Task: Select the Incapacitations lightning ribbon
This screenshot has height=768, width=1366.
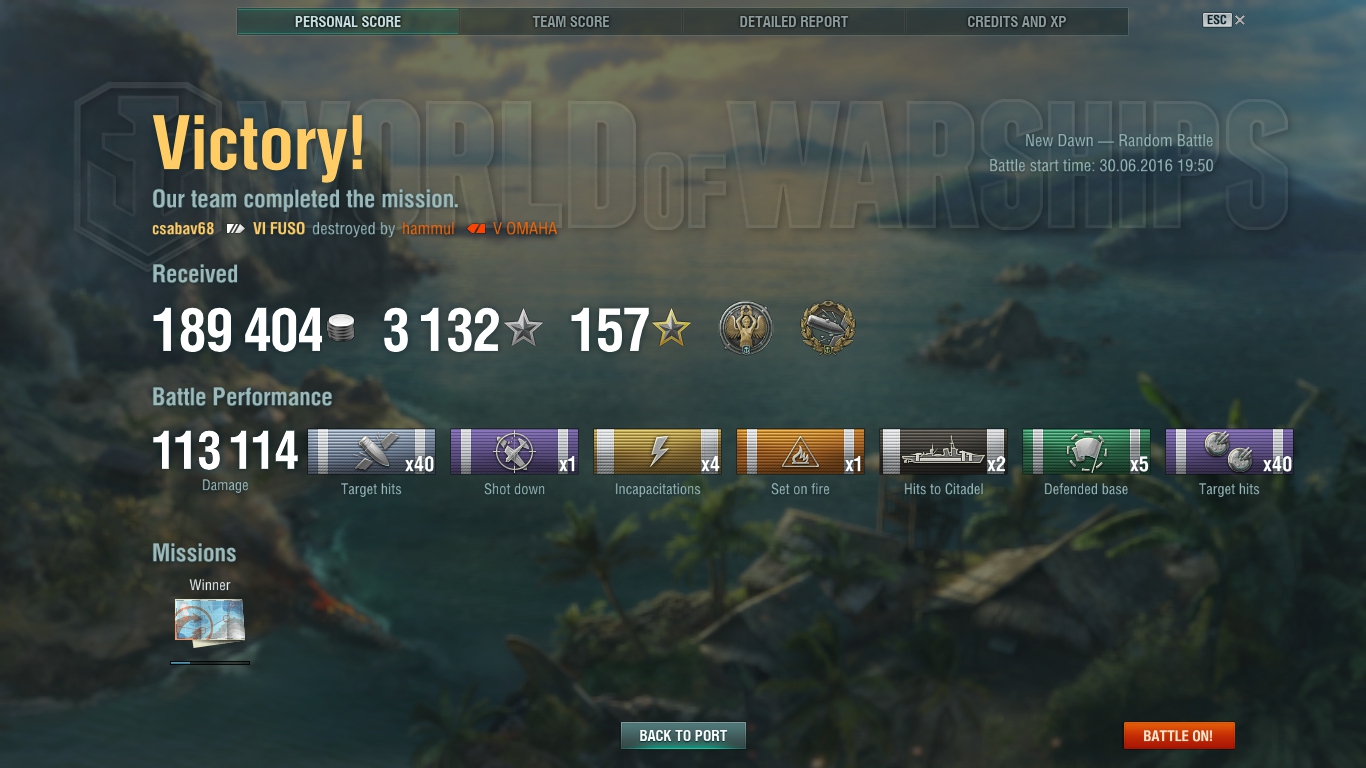Action: (658, 452)
